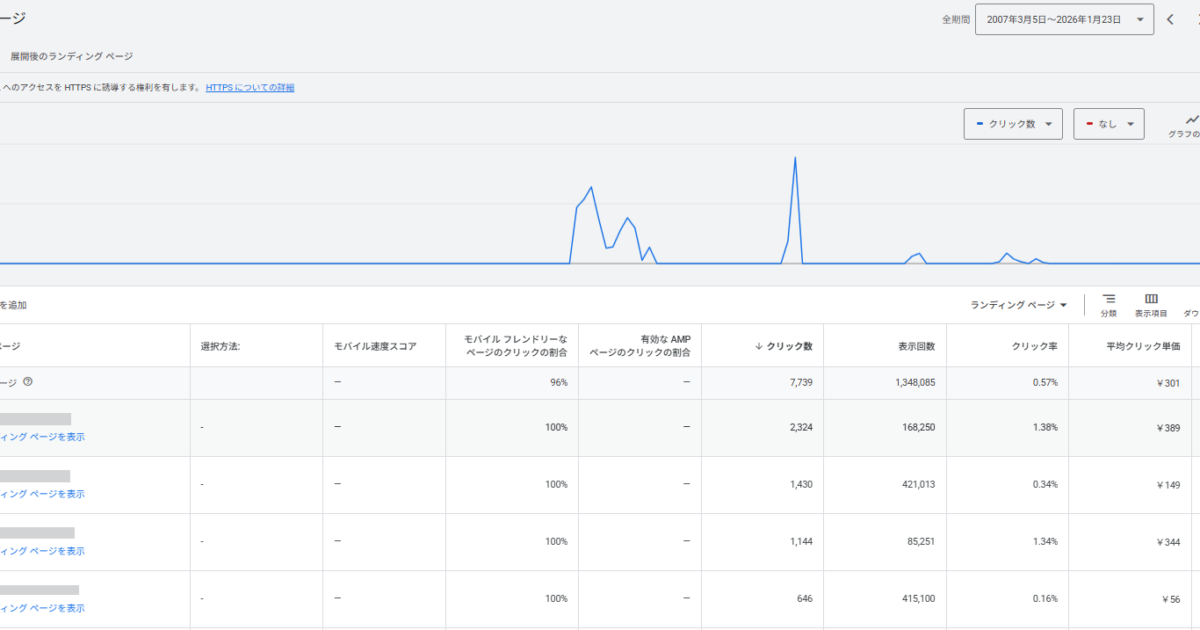Expand the red なし metric dropdown
The height and width of the screenshot is (630, 1200).
point(1108,124)
